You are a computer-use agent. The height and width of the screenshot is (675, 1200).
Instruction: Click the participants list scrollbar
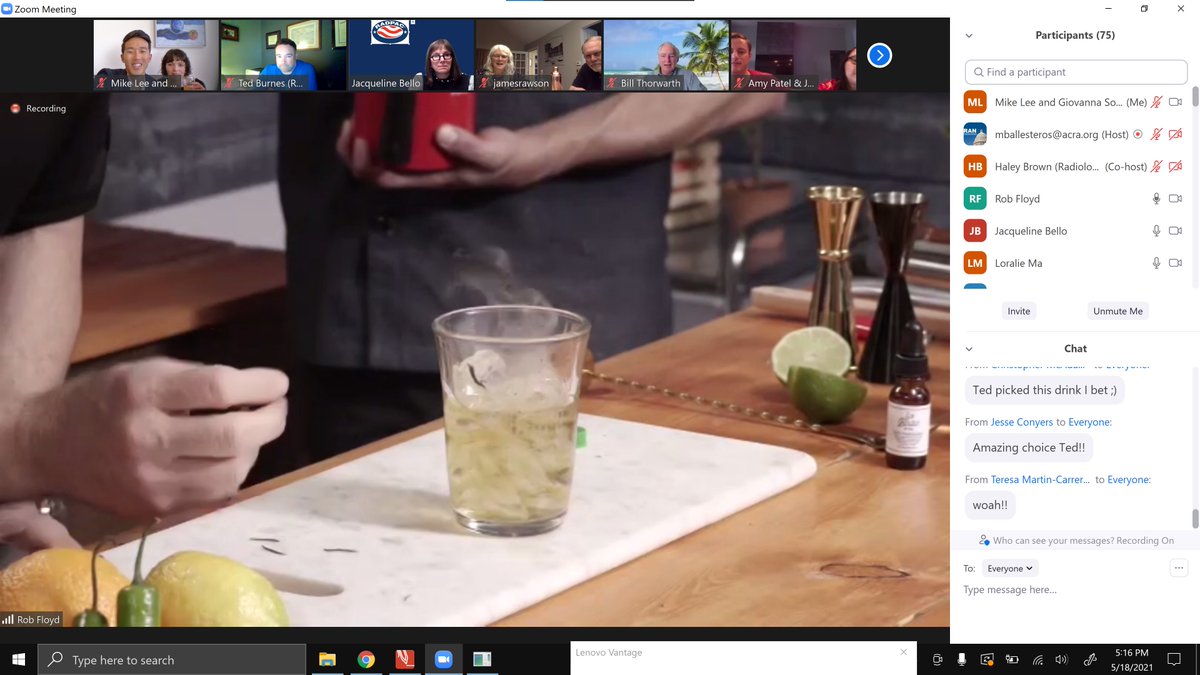(x=1194, y=96)
